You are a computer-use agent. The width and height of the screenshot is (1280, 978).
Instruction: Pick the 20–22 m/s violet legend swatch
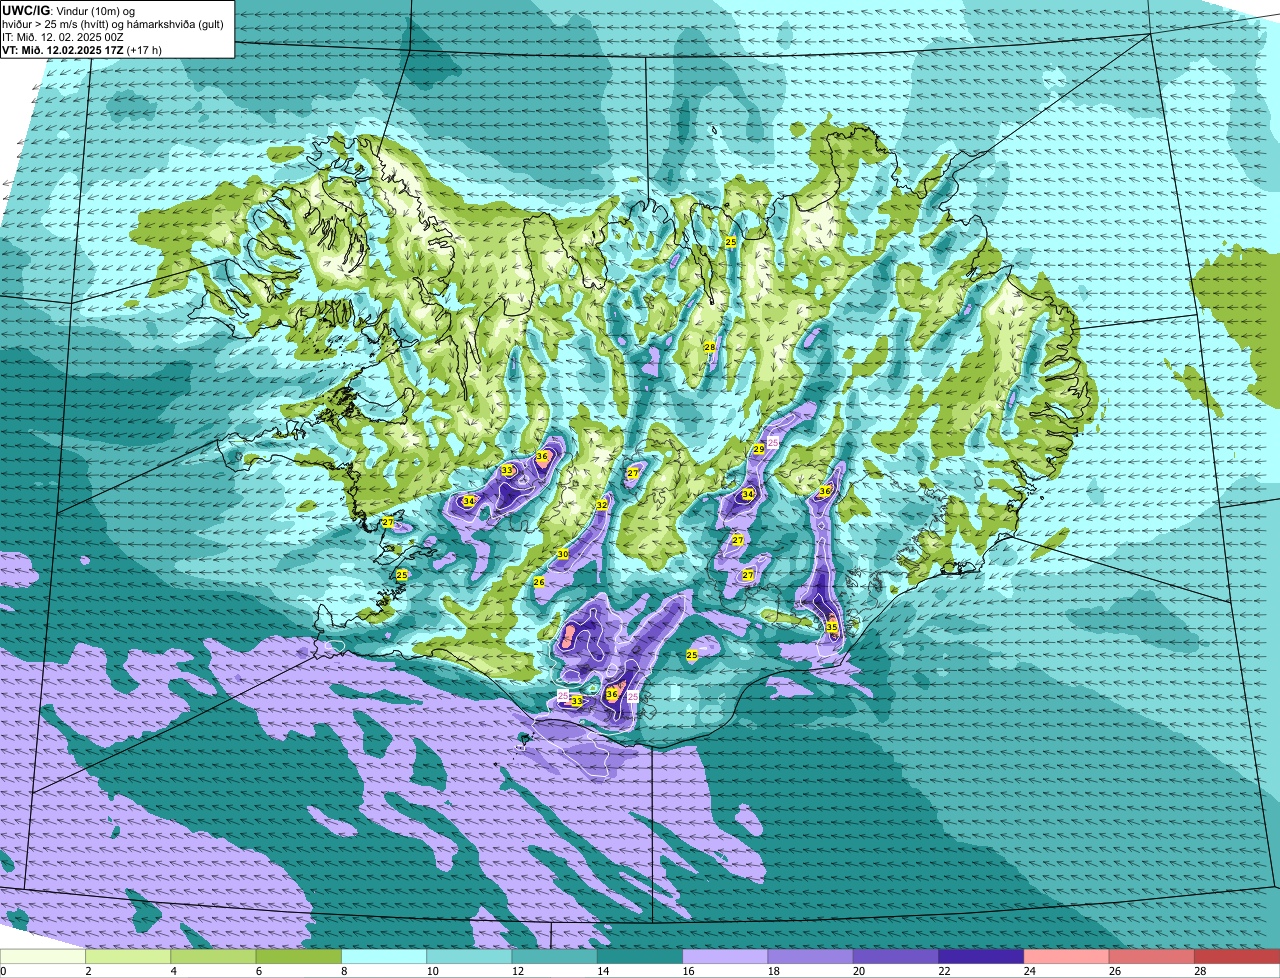tap(896, 956)
